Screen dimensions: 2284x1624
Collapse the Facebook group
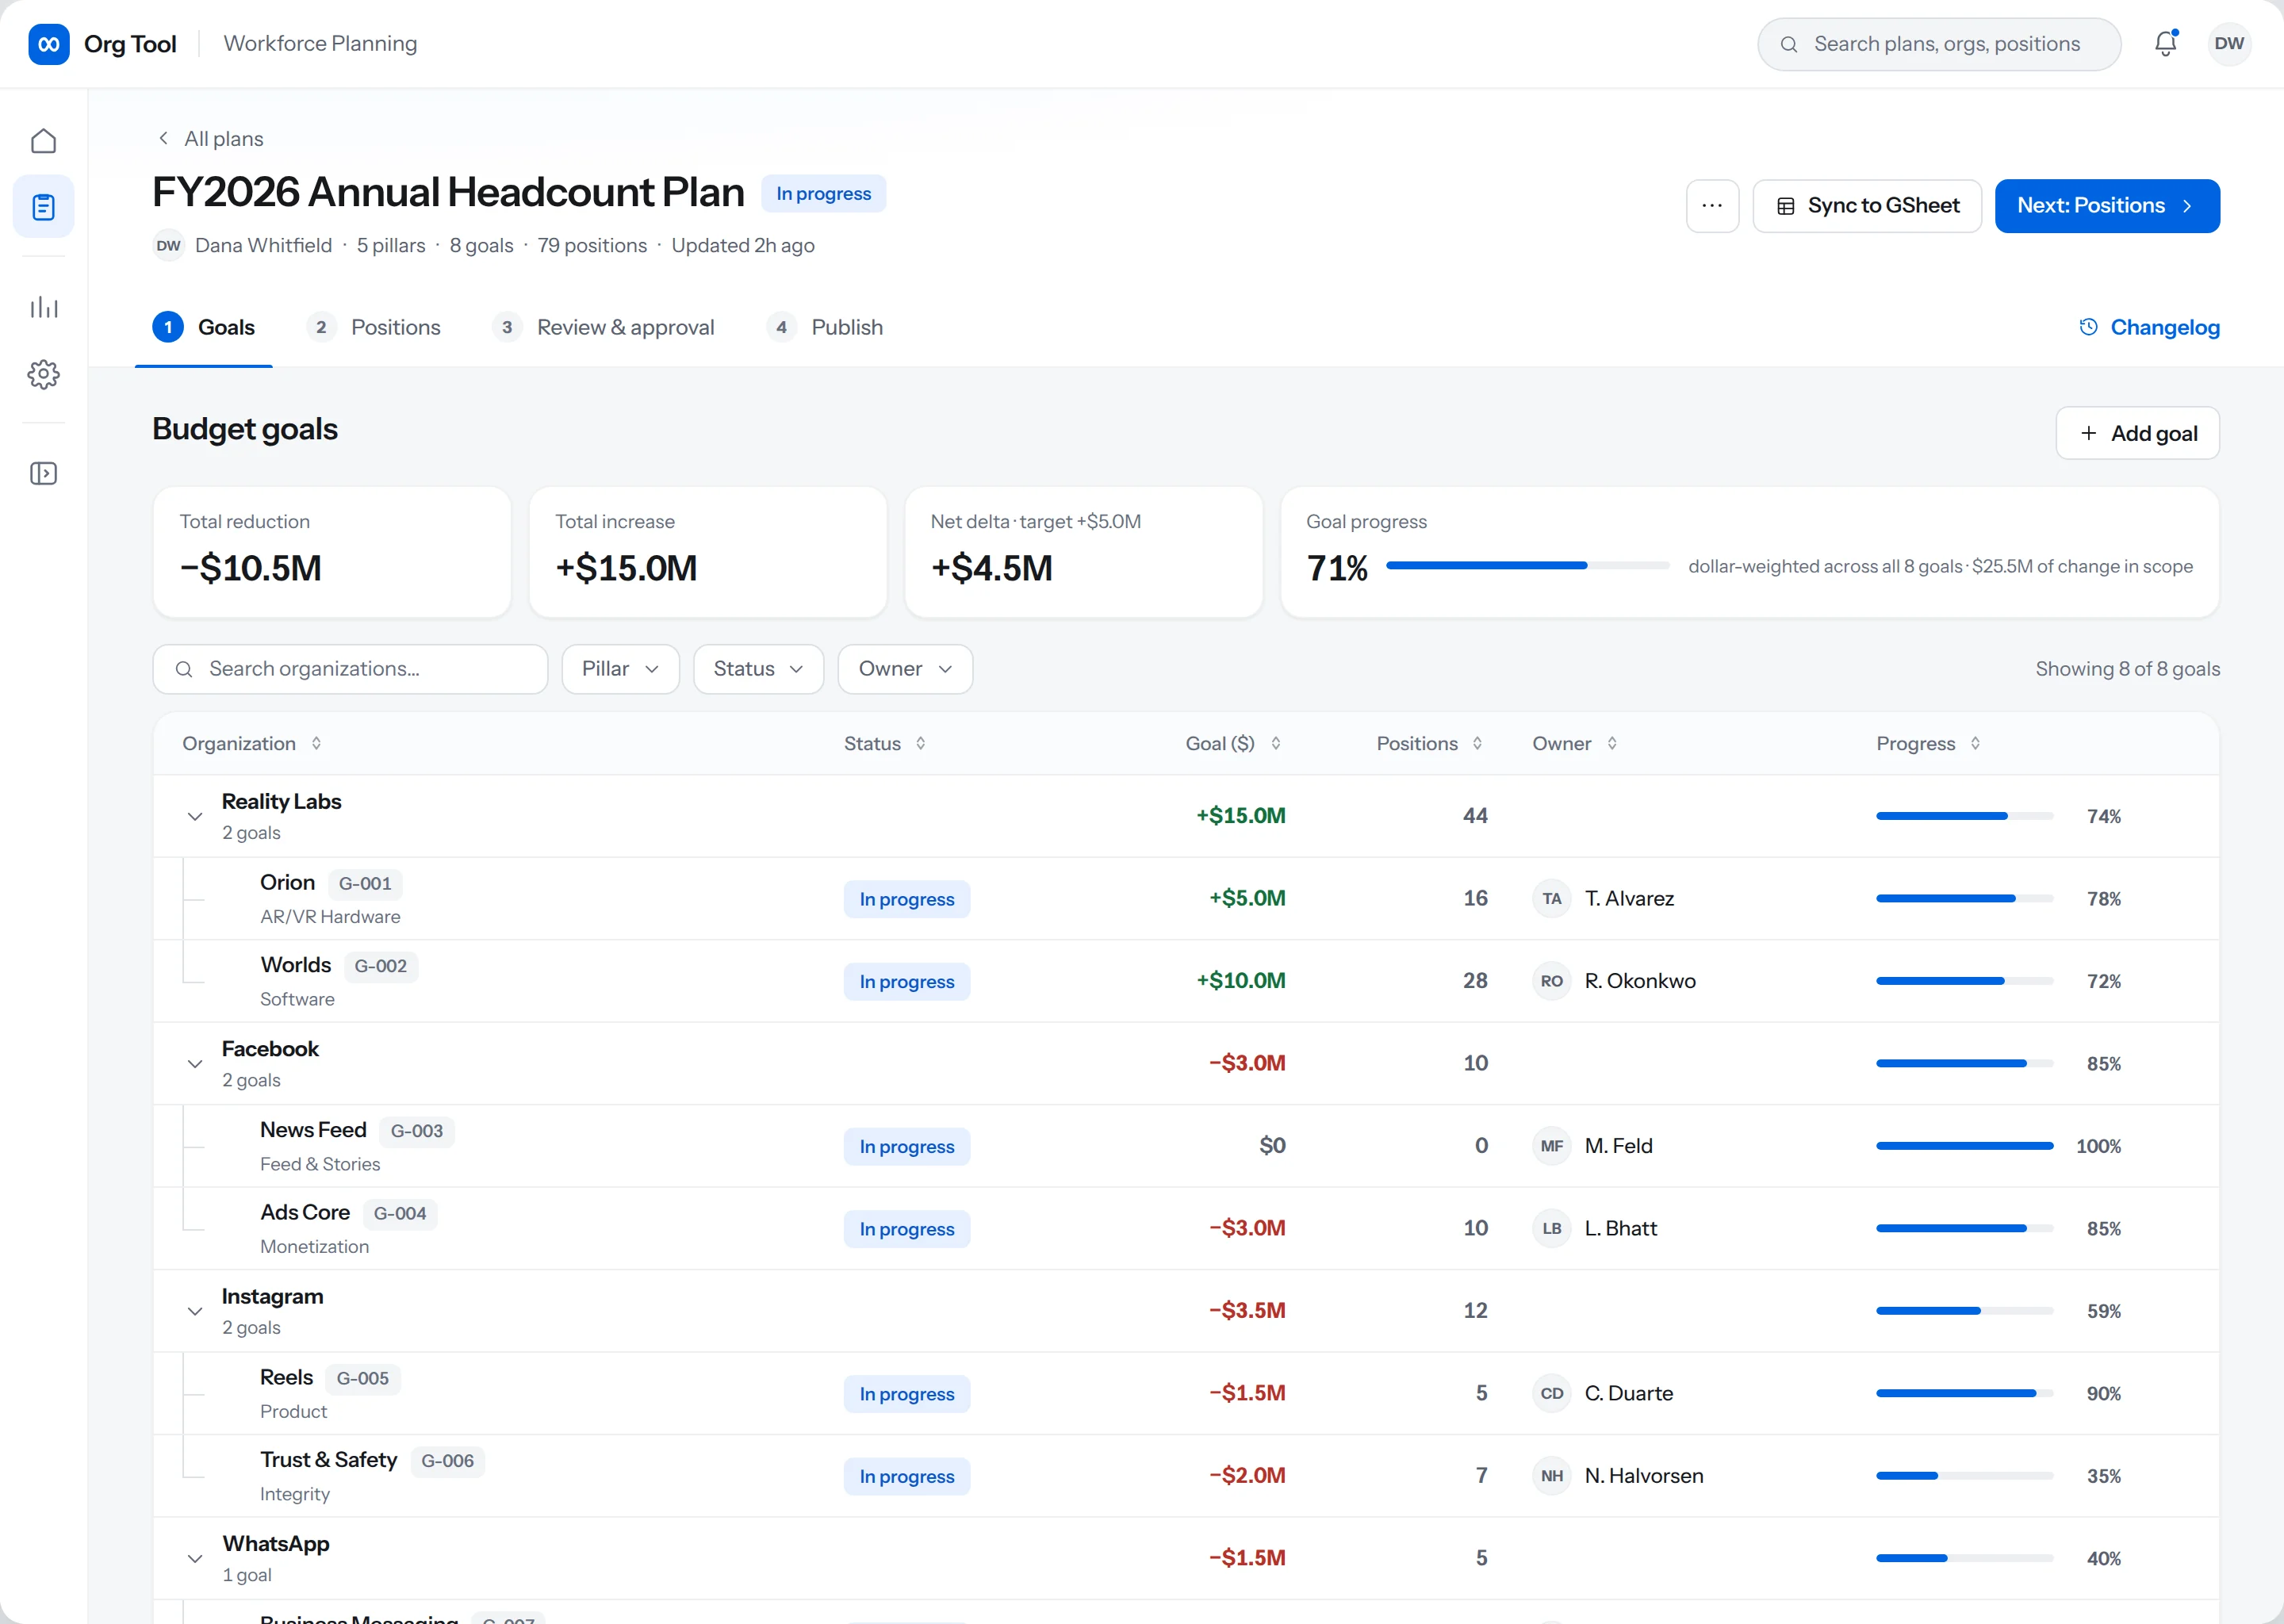click(x=195, y=1063)
